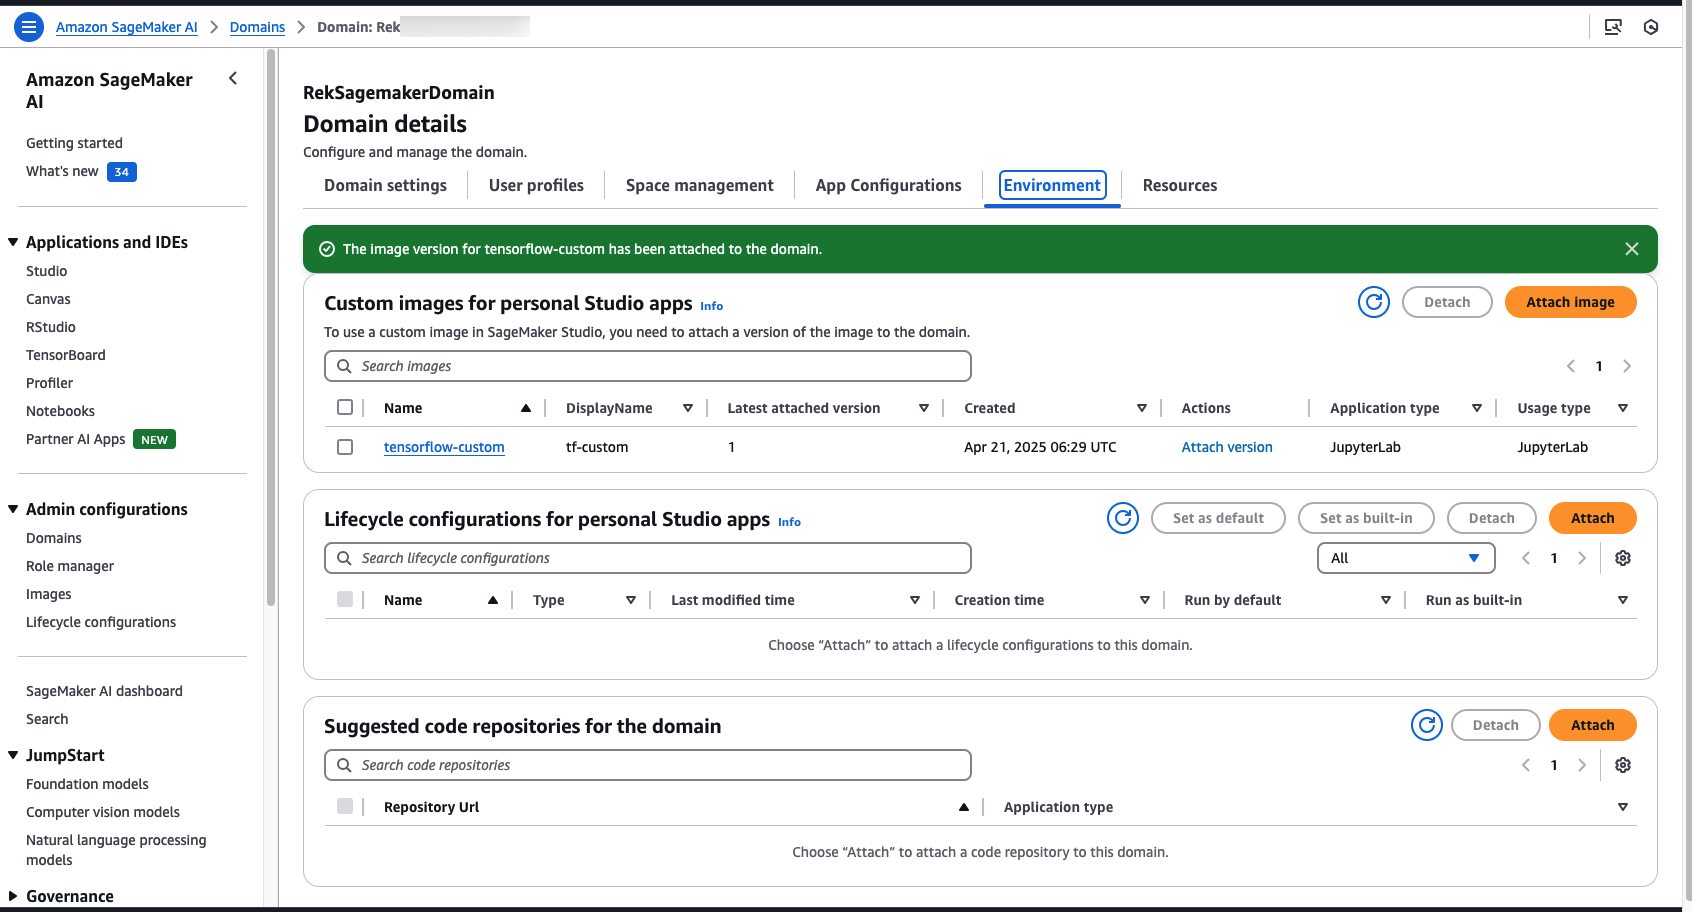1692x912 pixels.
Task: Open lifecycle configurations table preferences gear
Action: [x=1623, y=558]
